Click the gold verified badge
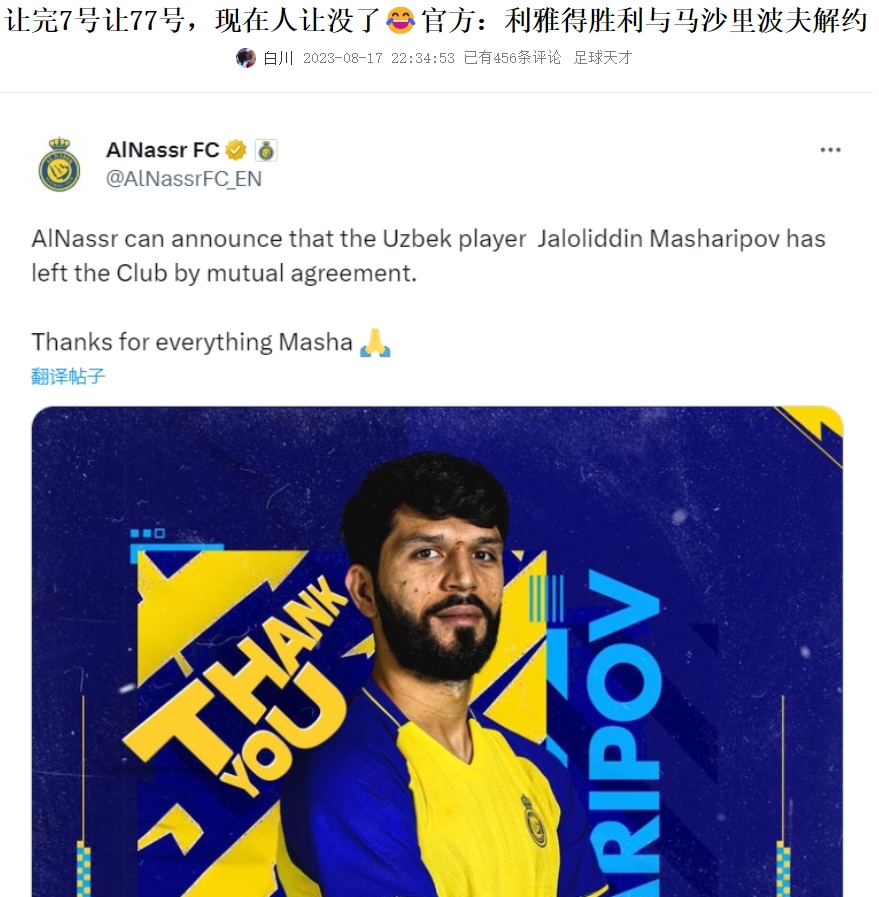 point(236,150)
